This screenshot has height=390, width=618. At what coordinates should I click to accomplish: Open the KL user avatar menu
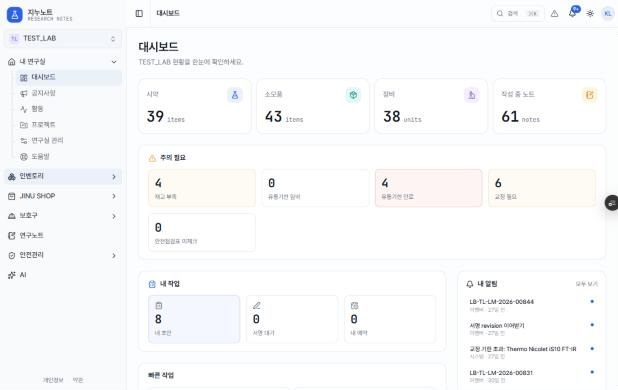(608, 14)
